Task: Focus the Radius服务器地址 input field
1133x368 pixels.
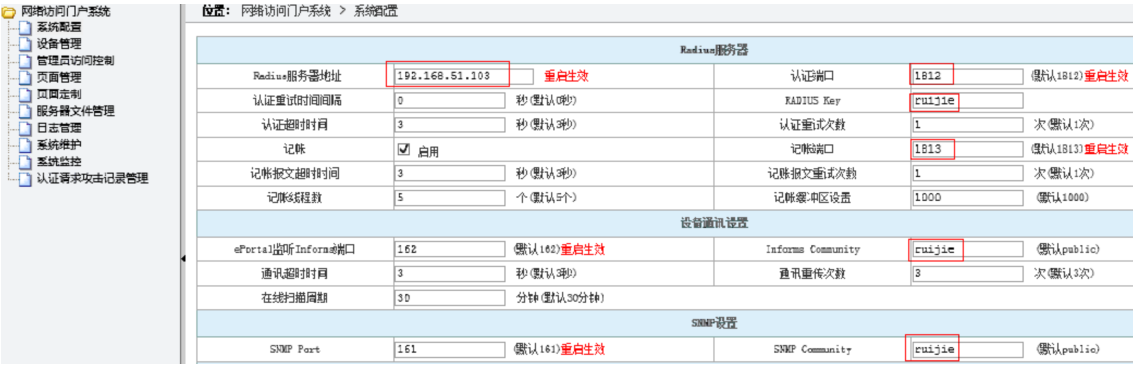Action: (464, 76)
